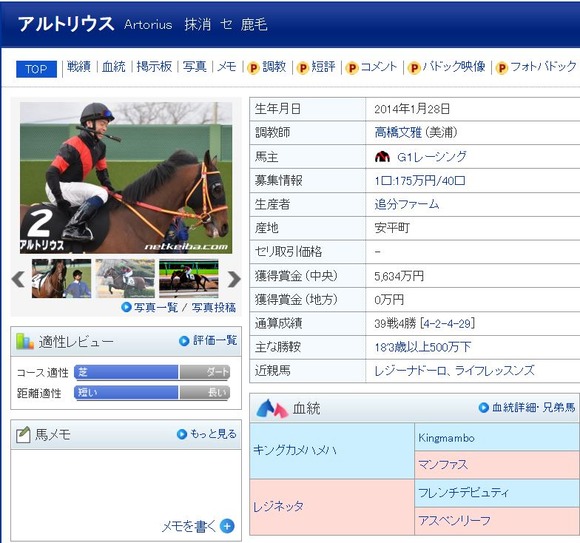Open アスペンリーフ pedigree link

point(454,520)
